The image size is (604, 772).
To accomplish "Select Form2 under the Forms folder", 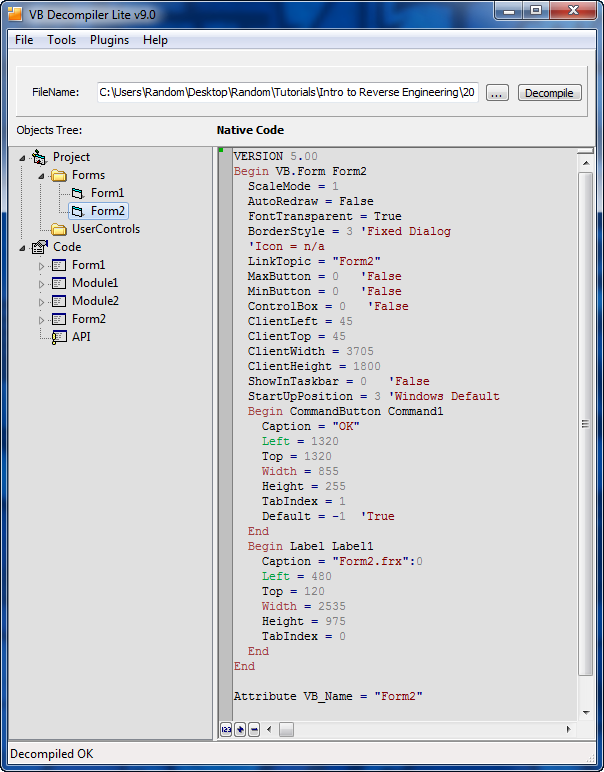I will [x=107, y=211].
